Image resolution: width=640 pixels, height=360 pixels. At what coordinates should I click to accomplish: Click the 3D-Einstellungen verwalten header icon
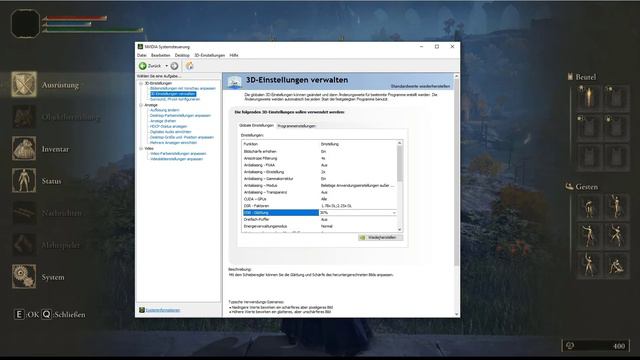pyautogui.click(x=234, y=82)
